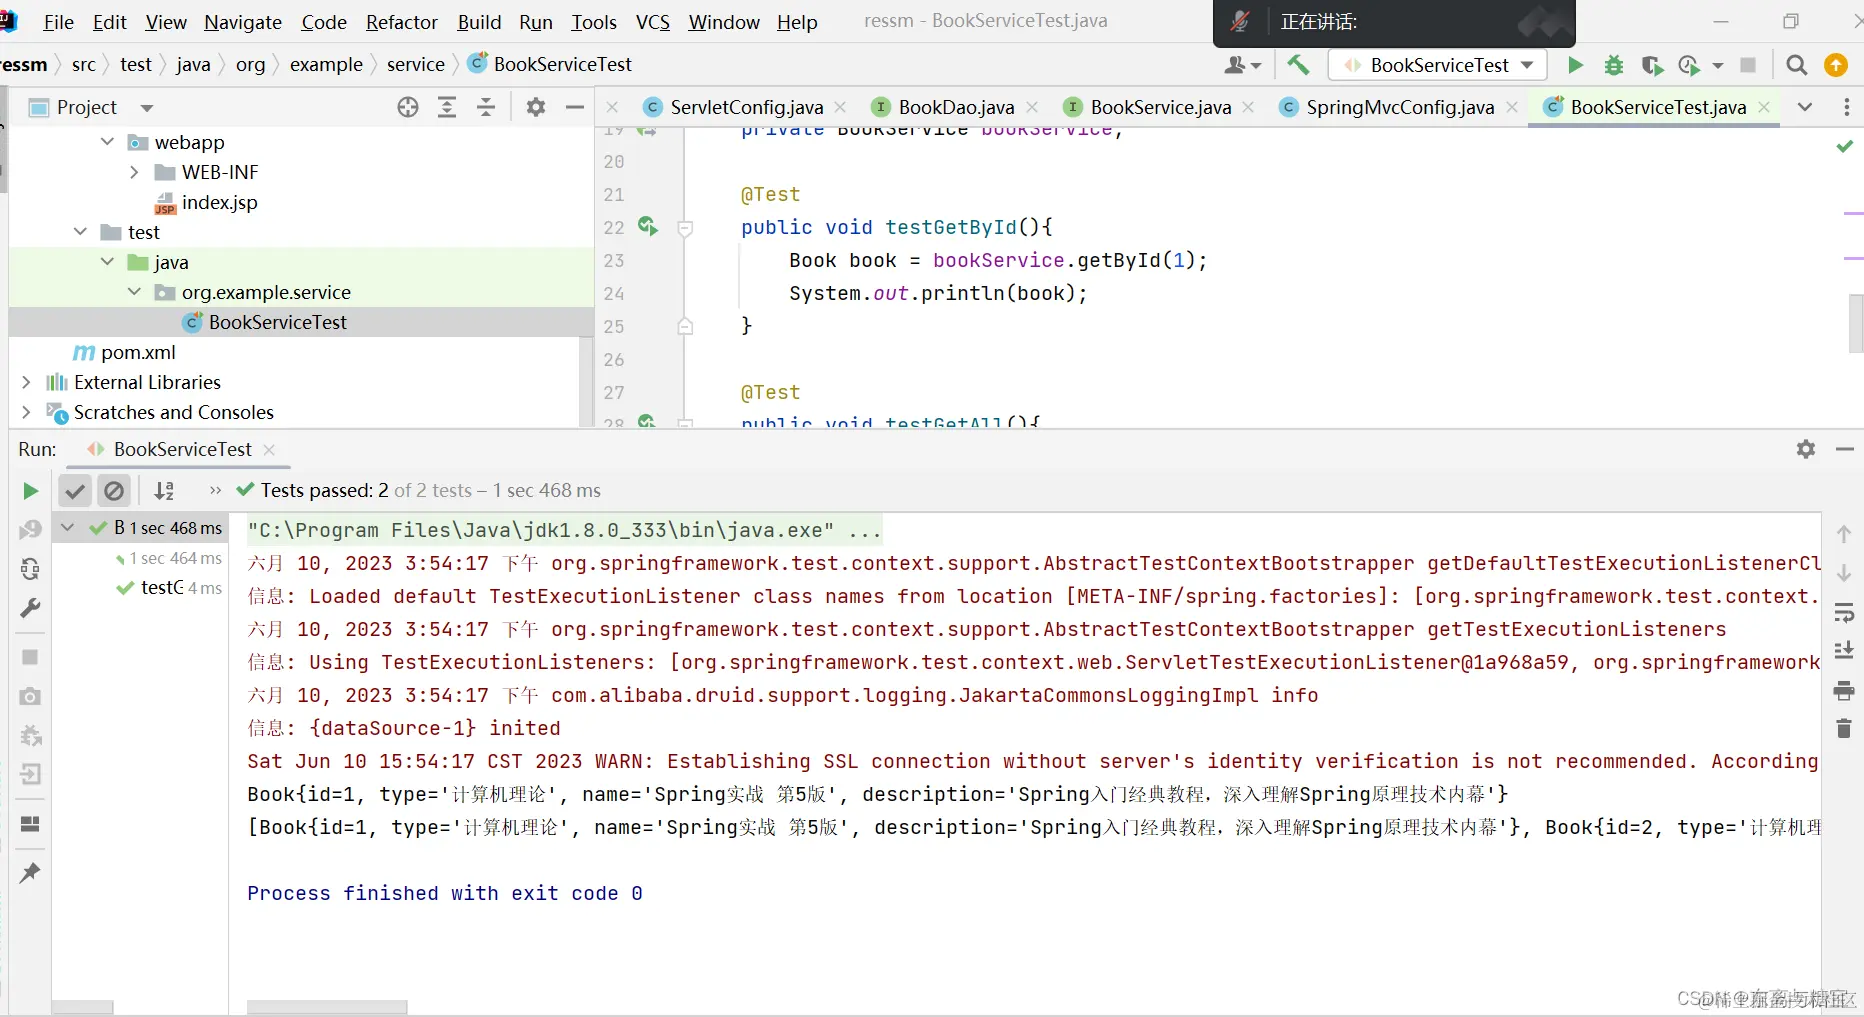Click the grayed Stop icon in main toolbar
This screenshot has width=1864, height=1017.
(1748, 65)
